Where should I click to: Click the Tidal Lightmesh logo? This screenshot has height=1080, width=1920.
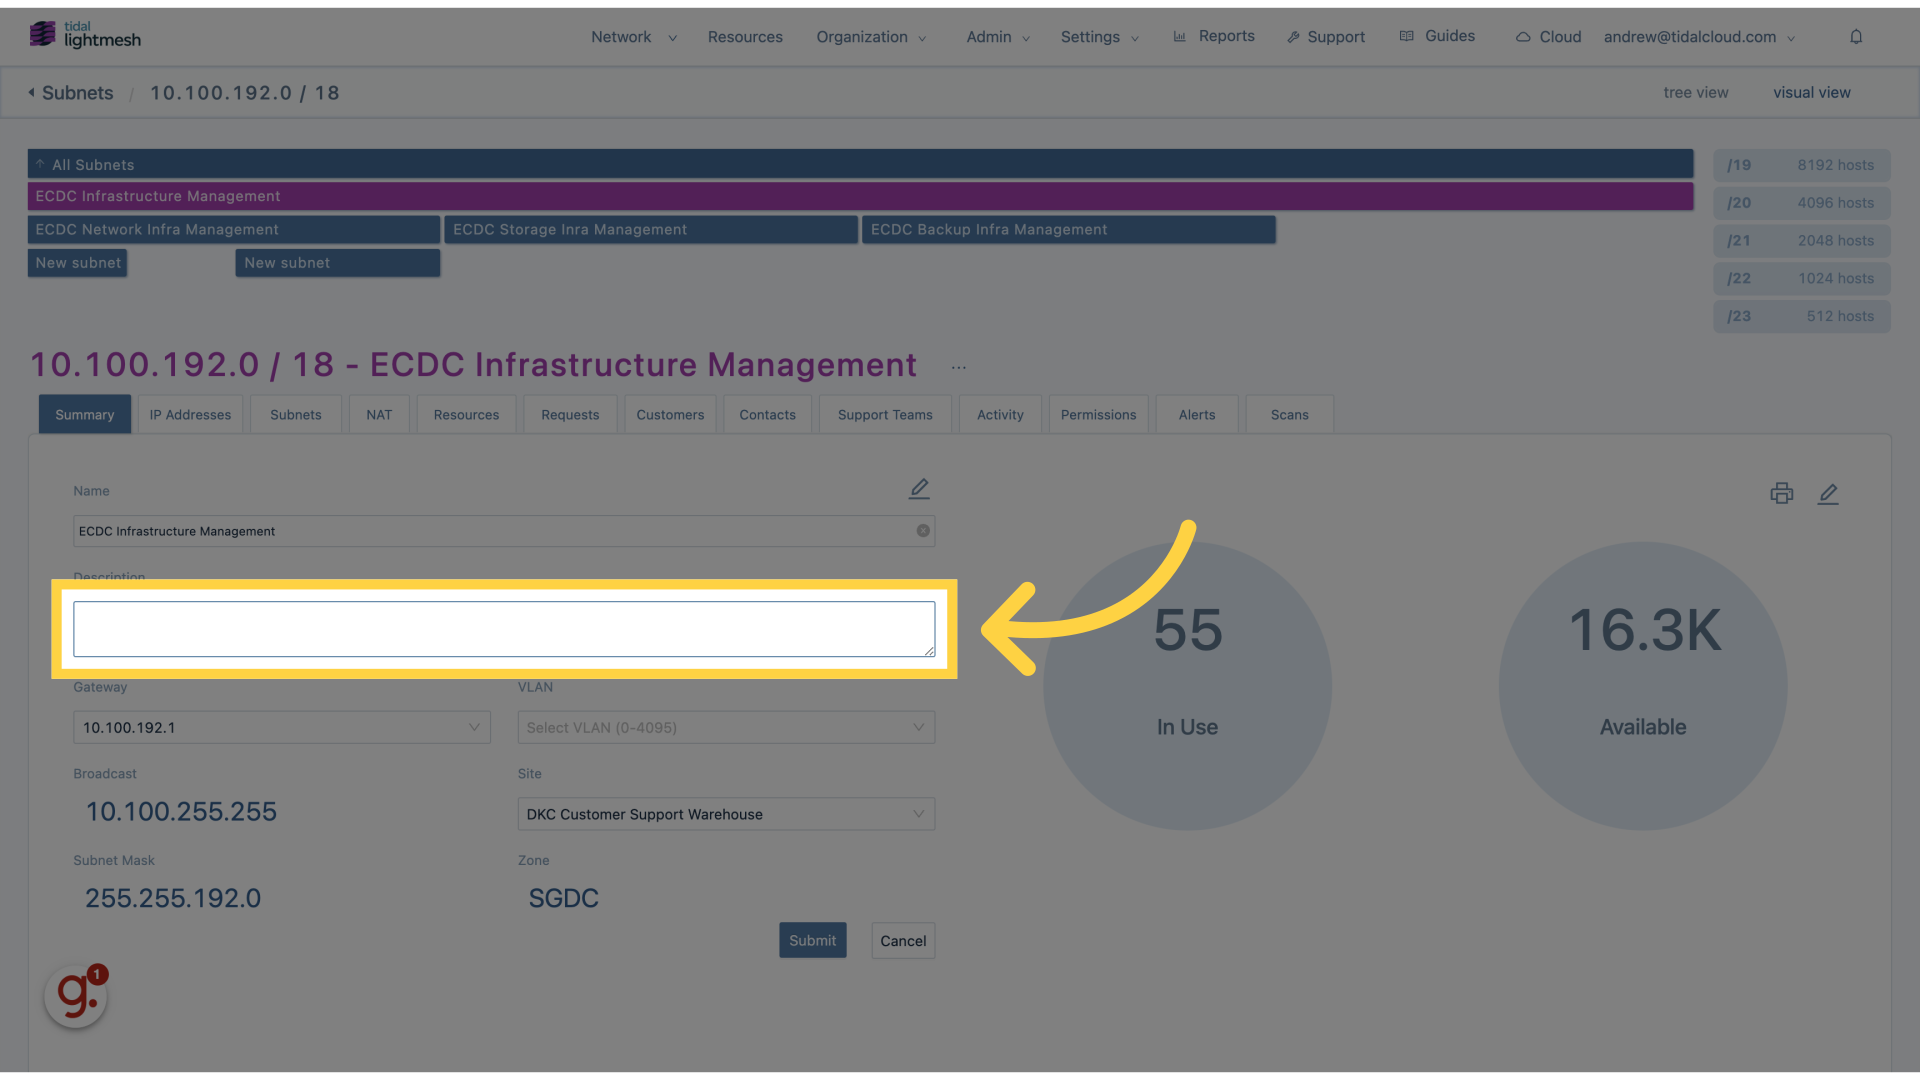coord(85,35)
